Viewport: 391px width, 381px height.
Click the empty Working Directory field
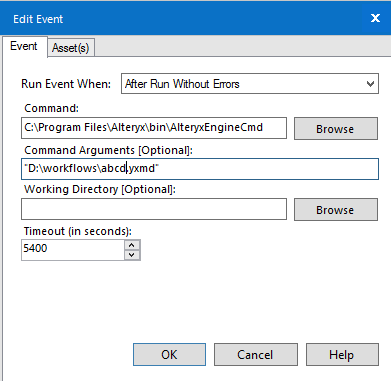(154, 209)
